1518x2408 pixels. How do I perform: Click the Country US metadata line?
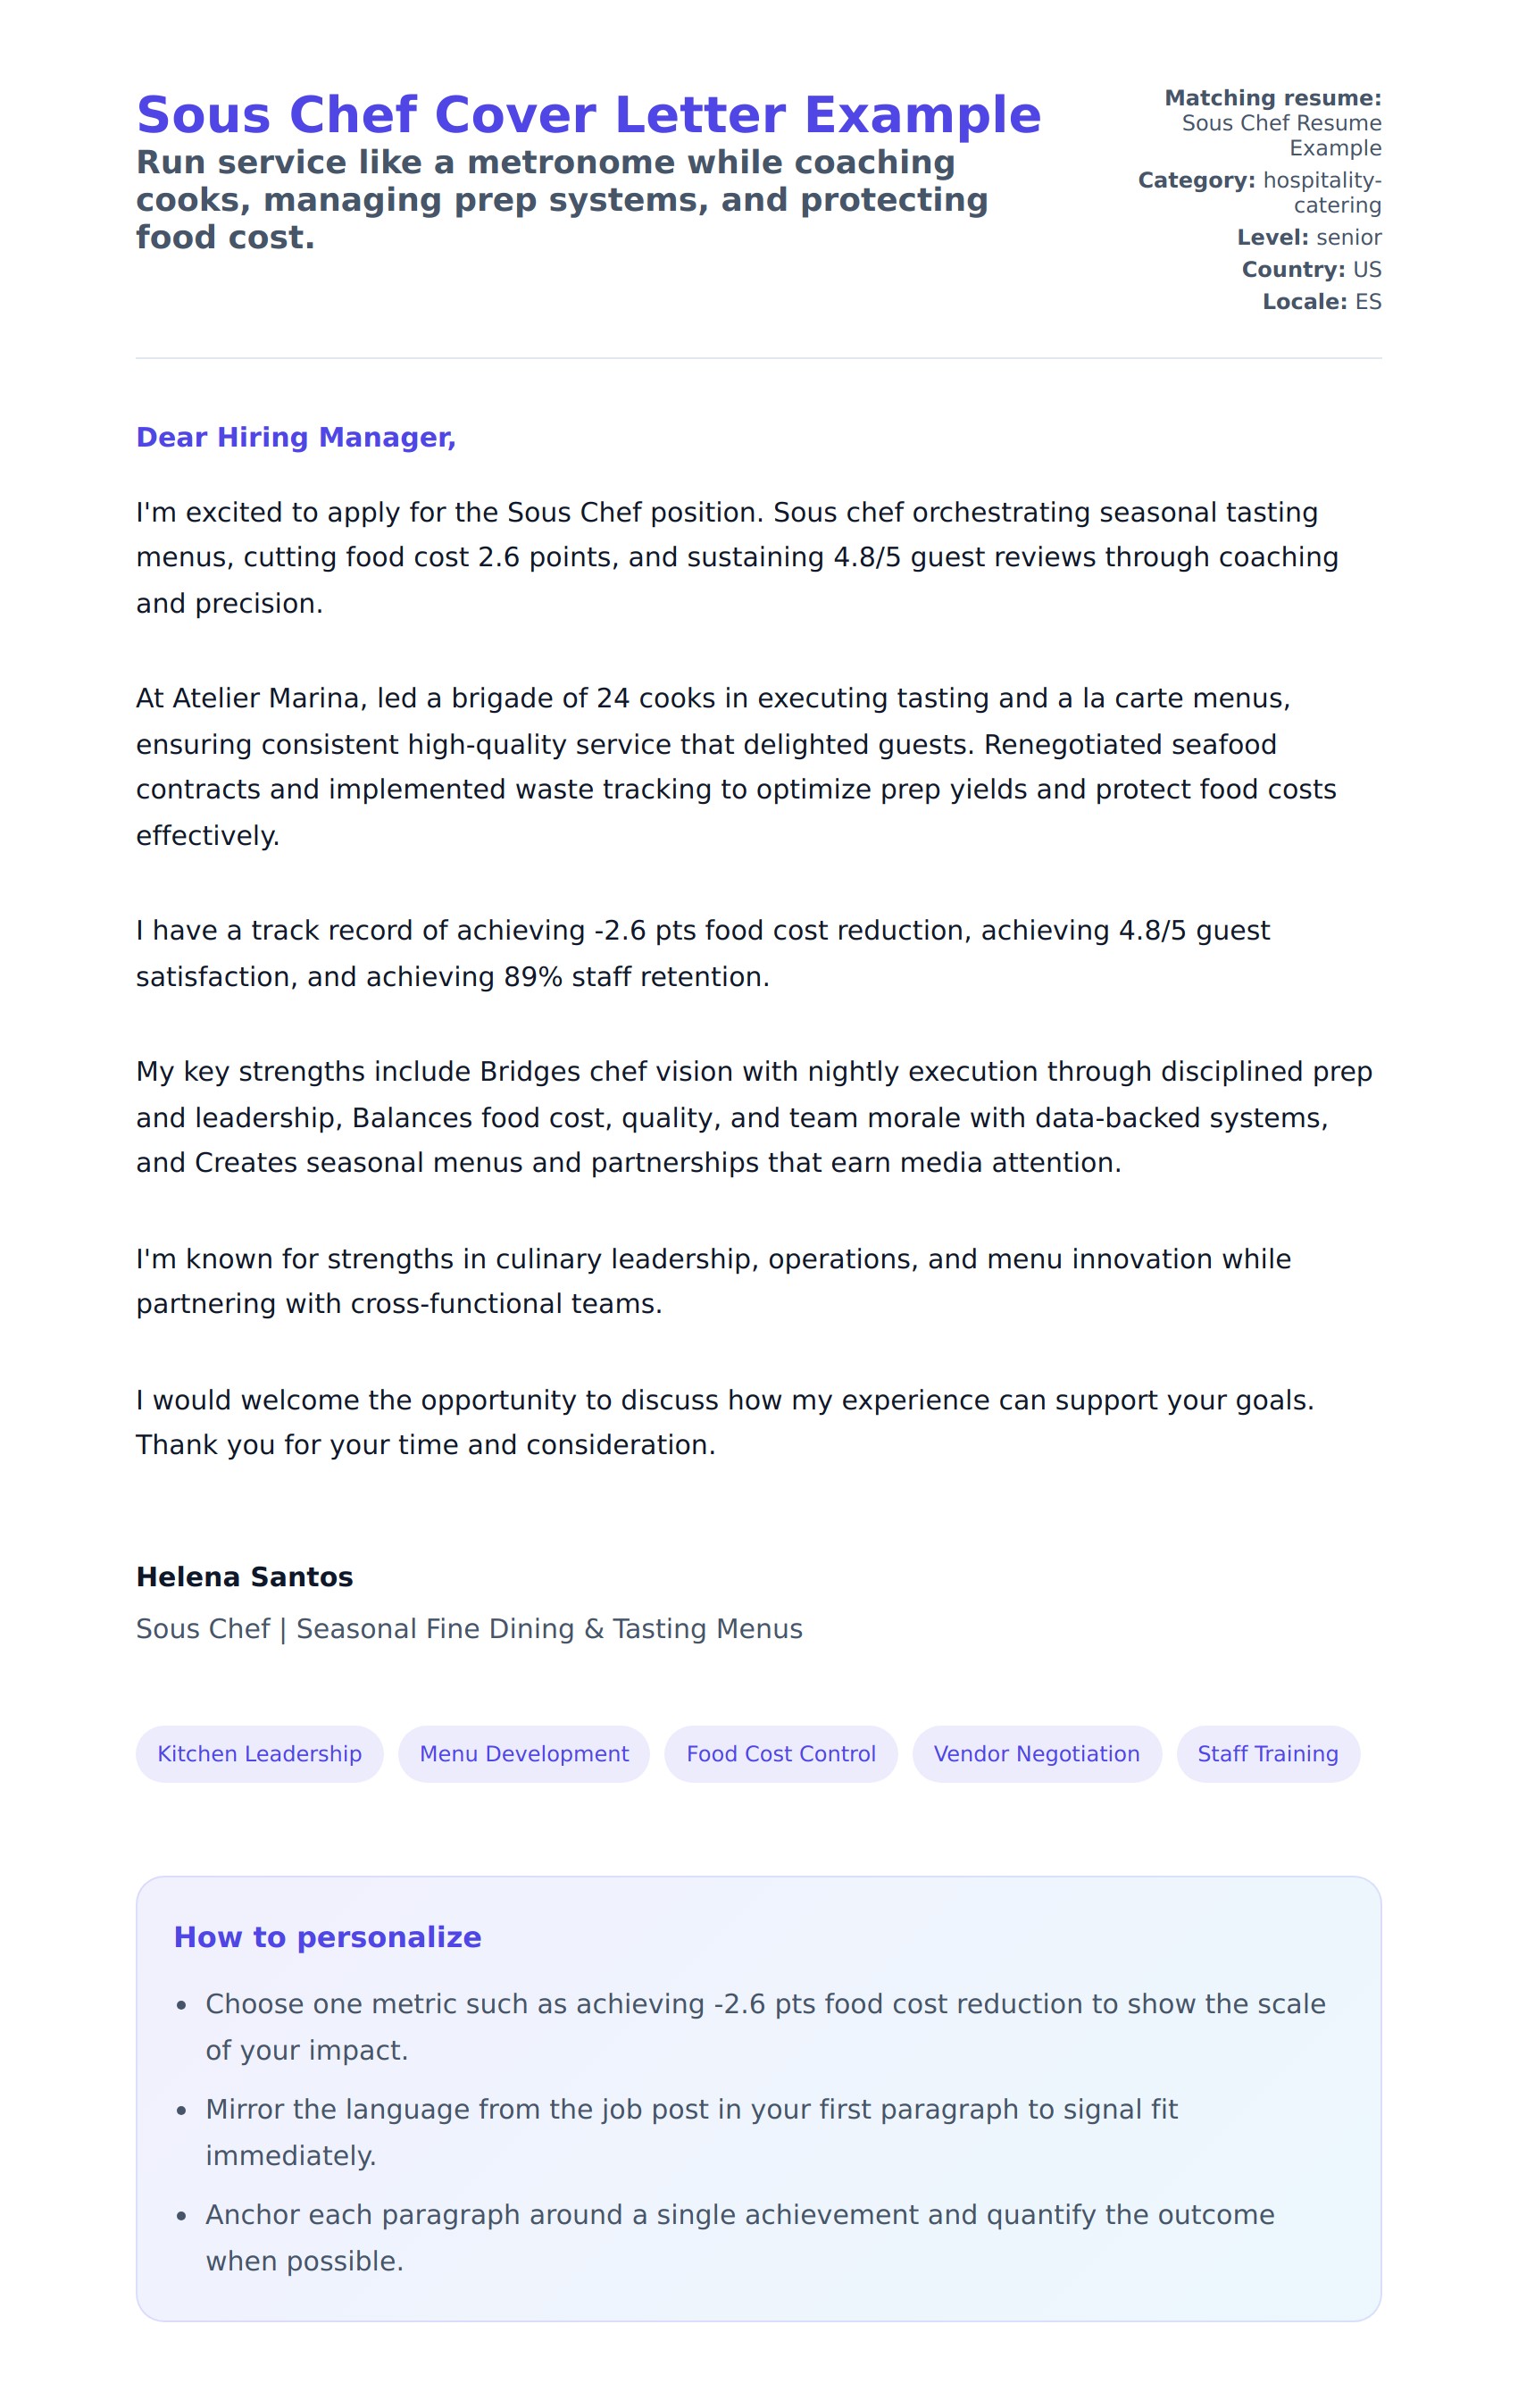pos(1310,269)
